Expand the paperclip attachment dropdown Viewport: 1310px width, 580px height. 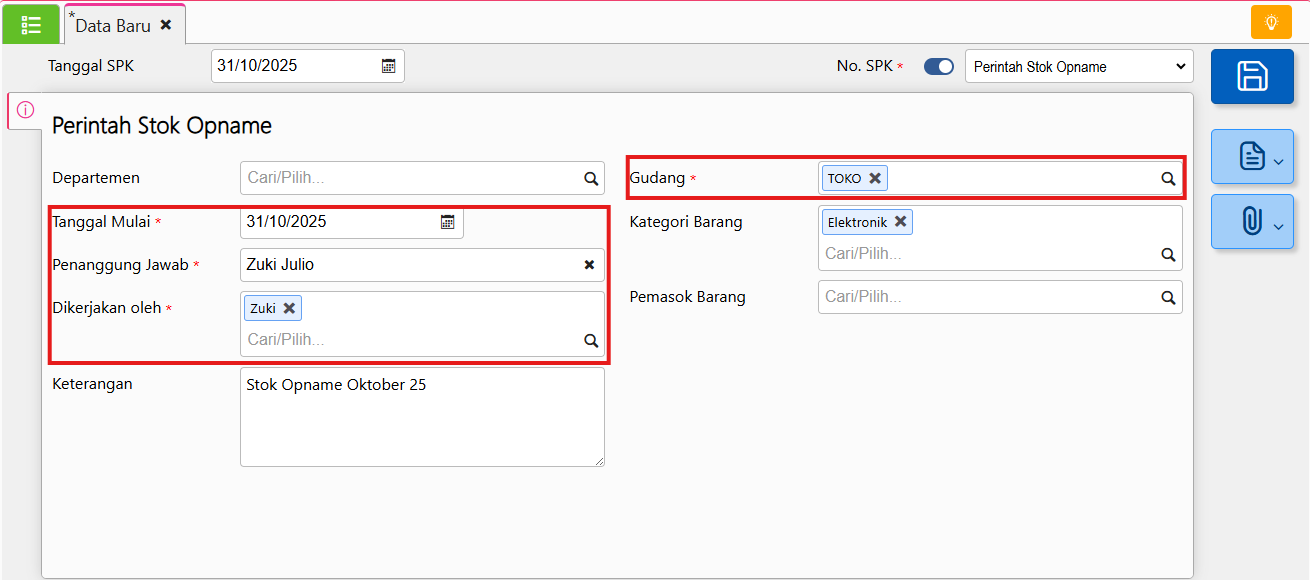click(1252, 222)
